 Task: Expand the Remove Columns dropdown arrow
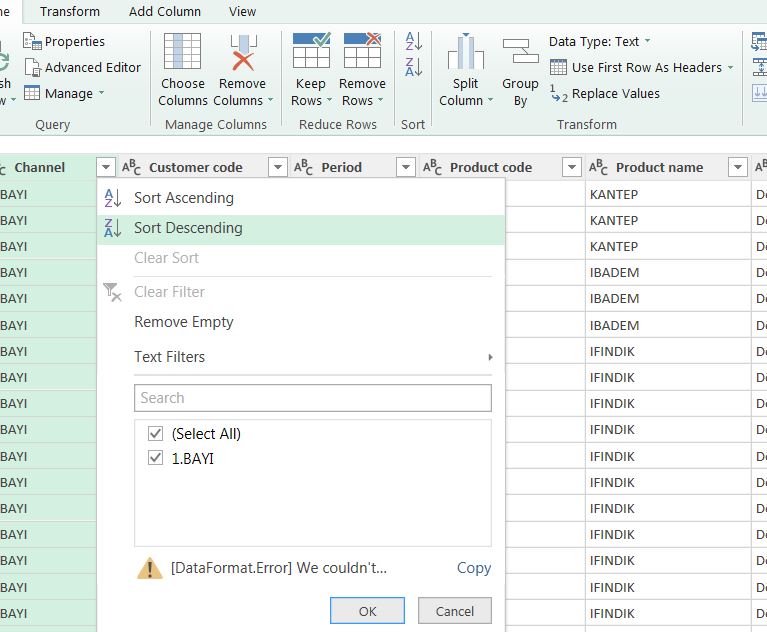point(270,100)
